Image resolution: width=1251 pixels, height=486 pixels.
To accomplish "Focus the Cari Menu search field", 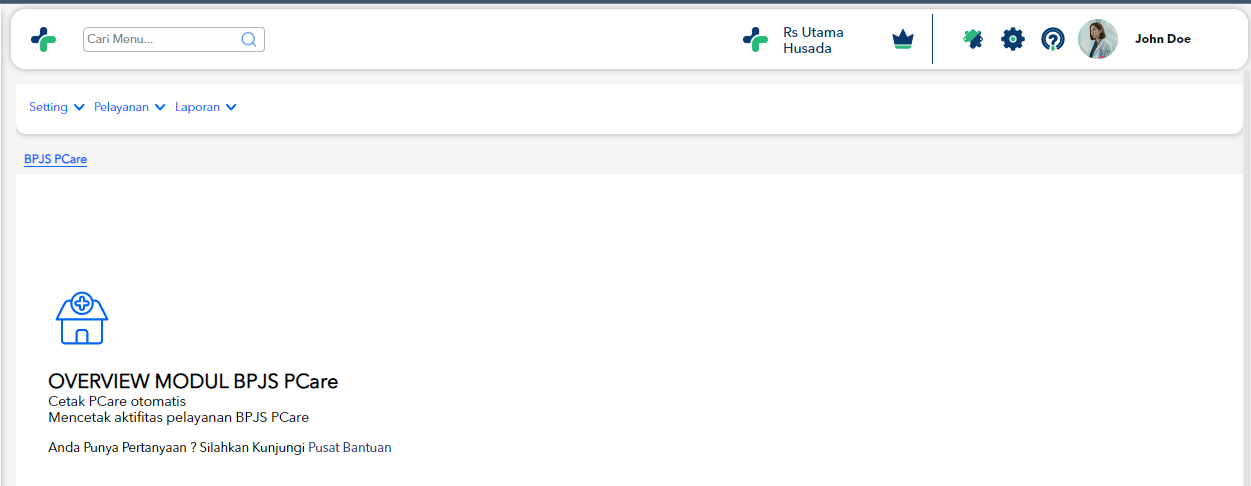I will (x=174, y=39).
